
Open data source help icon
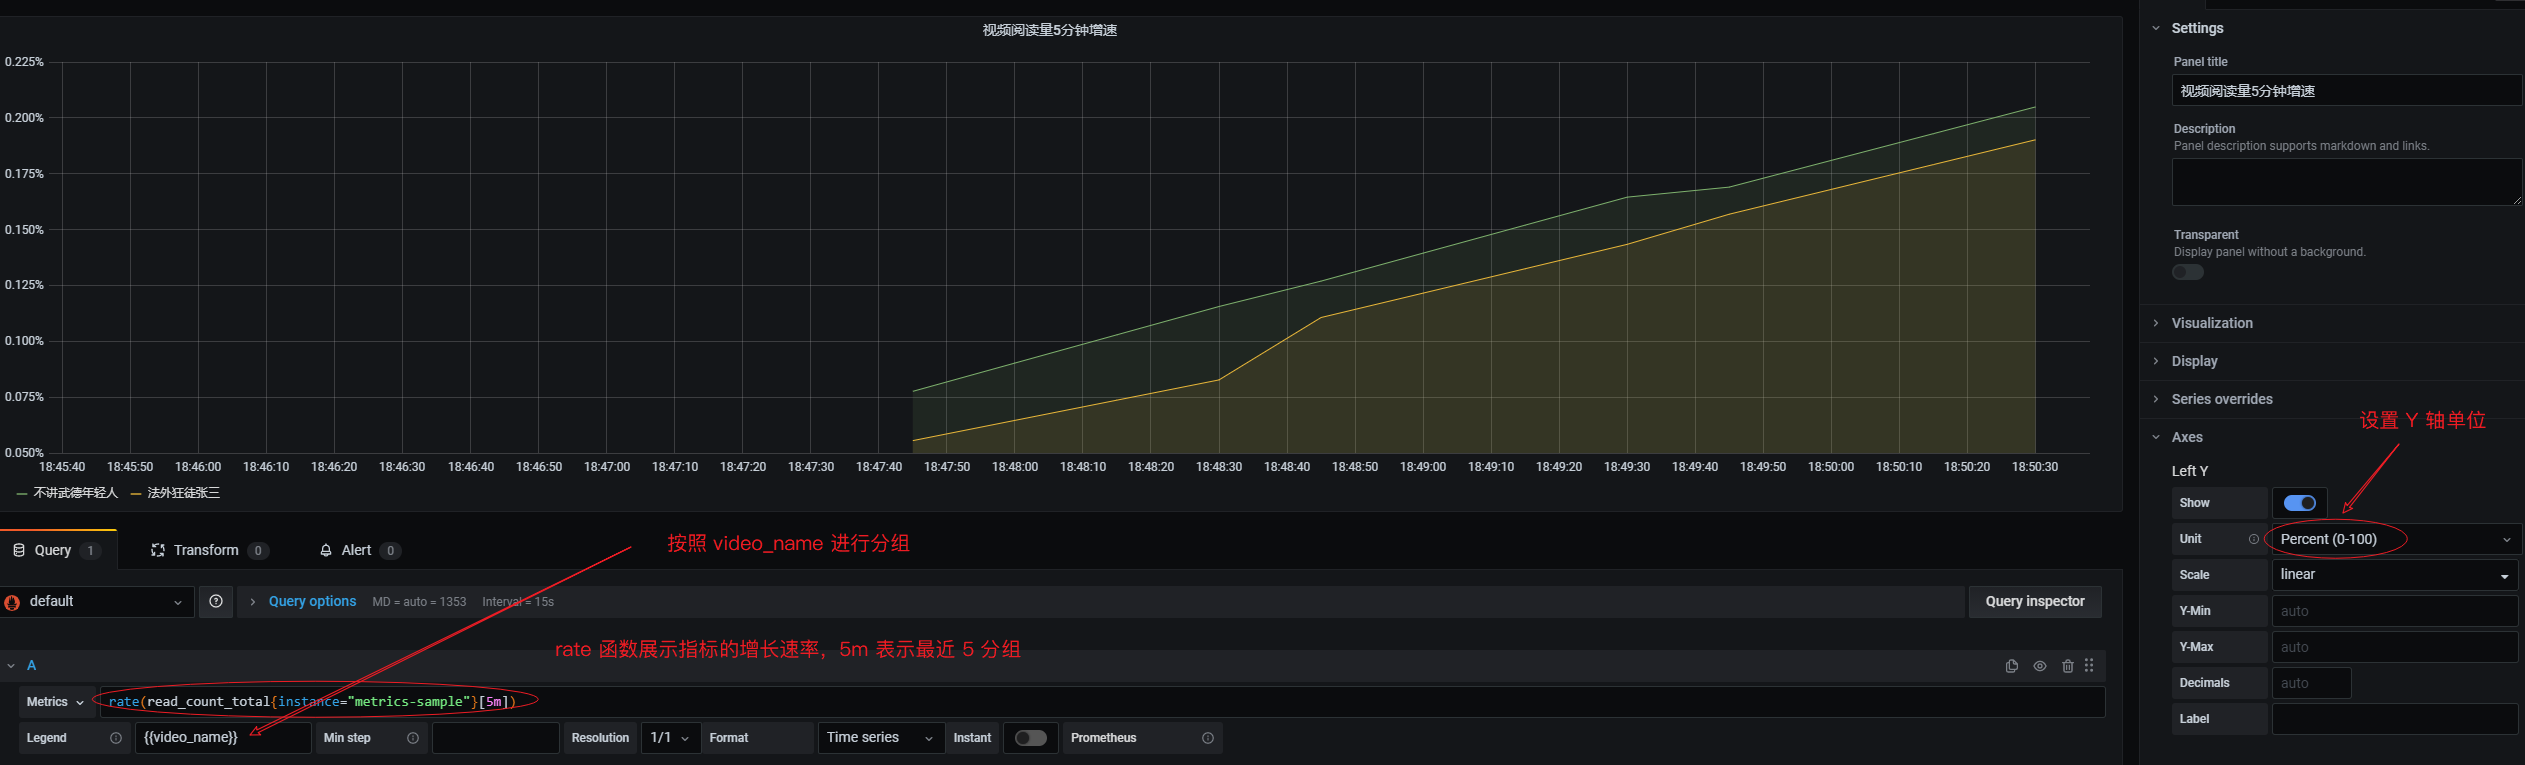[x=216, y=601]
